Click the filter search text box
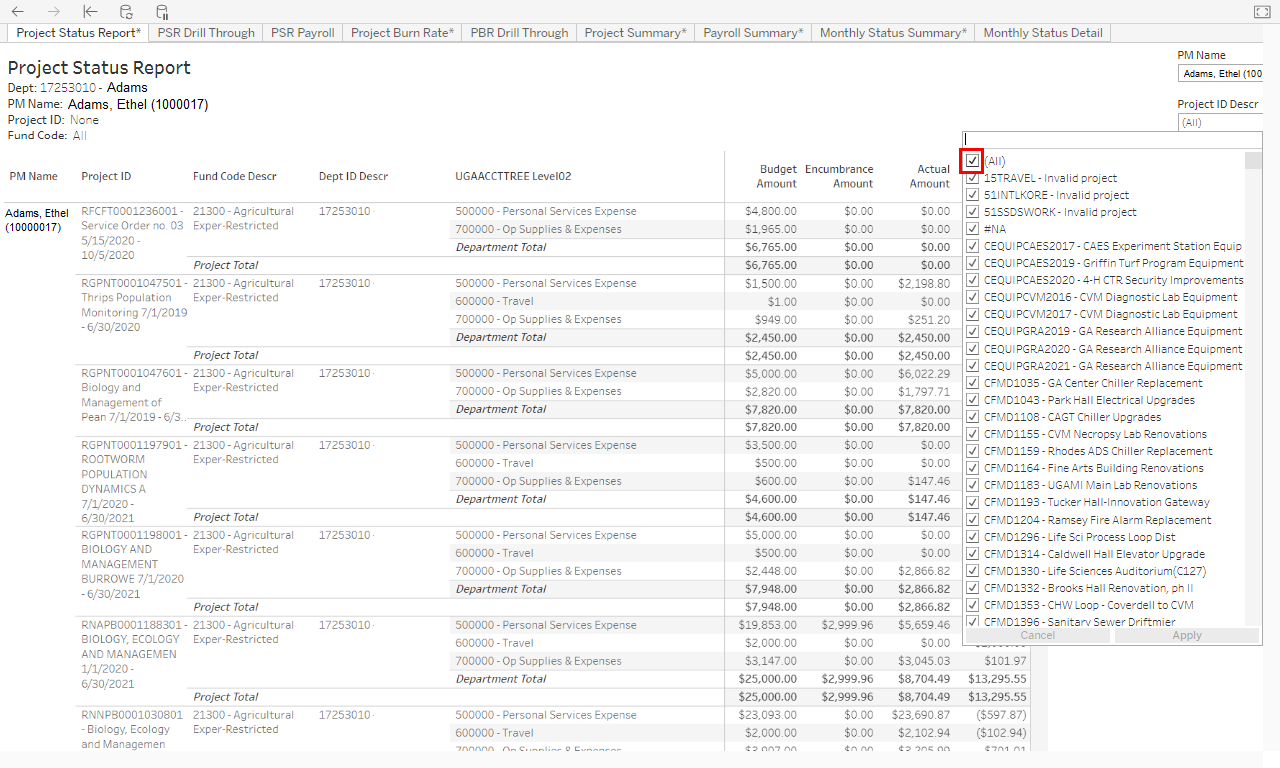 pyautogui.click(x=1111, y=140)
